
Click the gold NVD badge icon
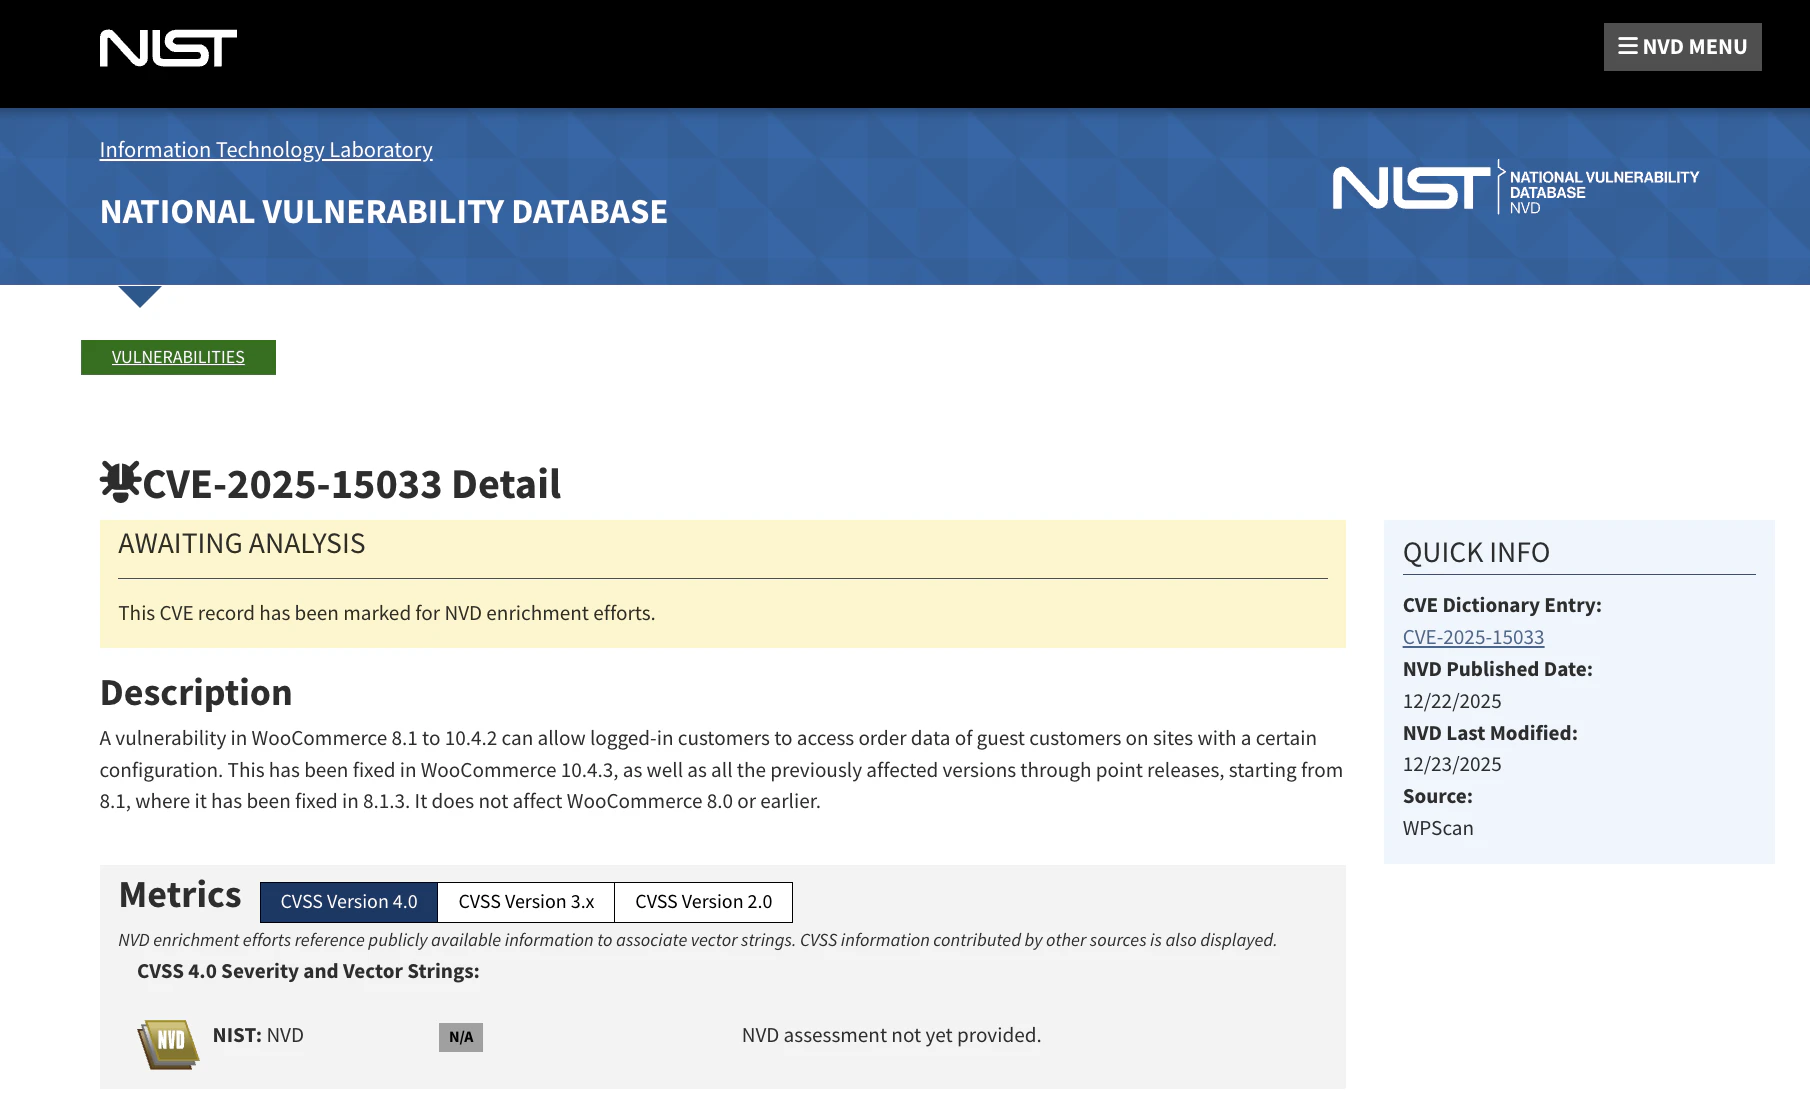pos(168,1044)
